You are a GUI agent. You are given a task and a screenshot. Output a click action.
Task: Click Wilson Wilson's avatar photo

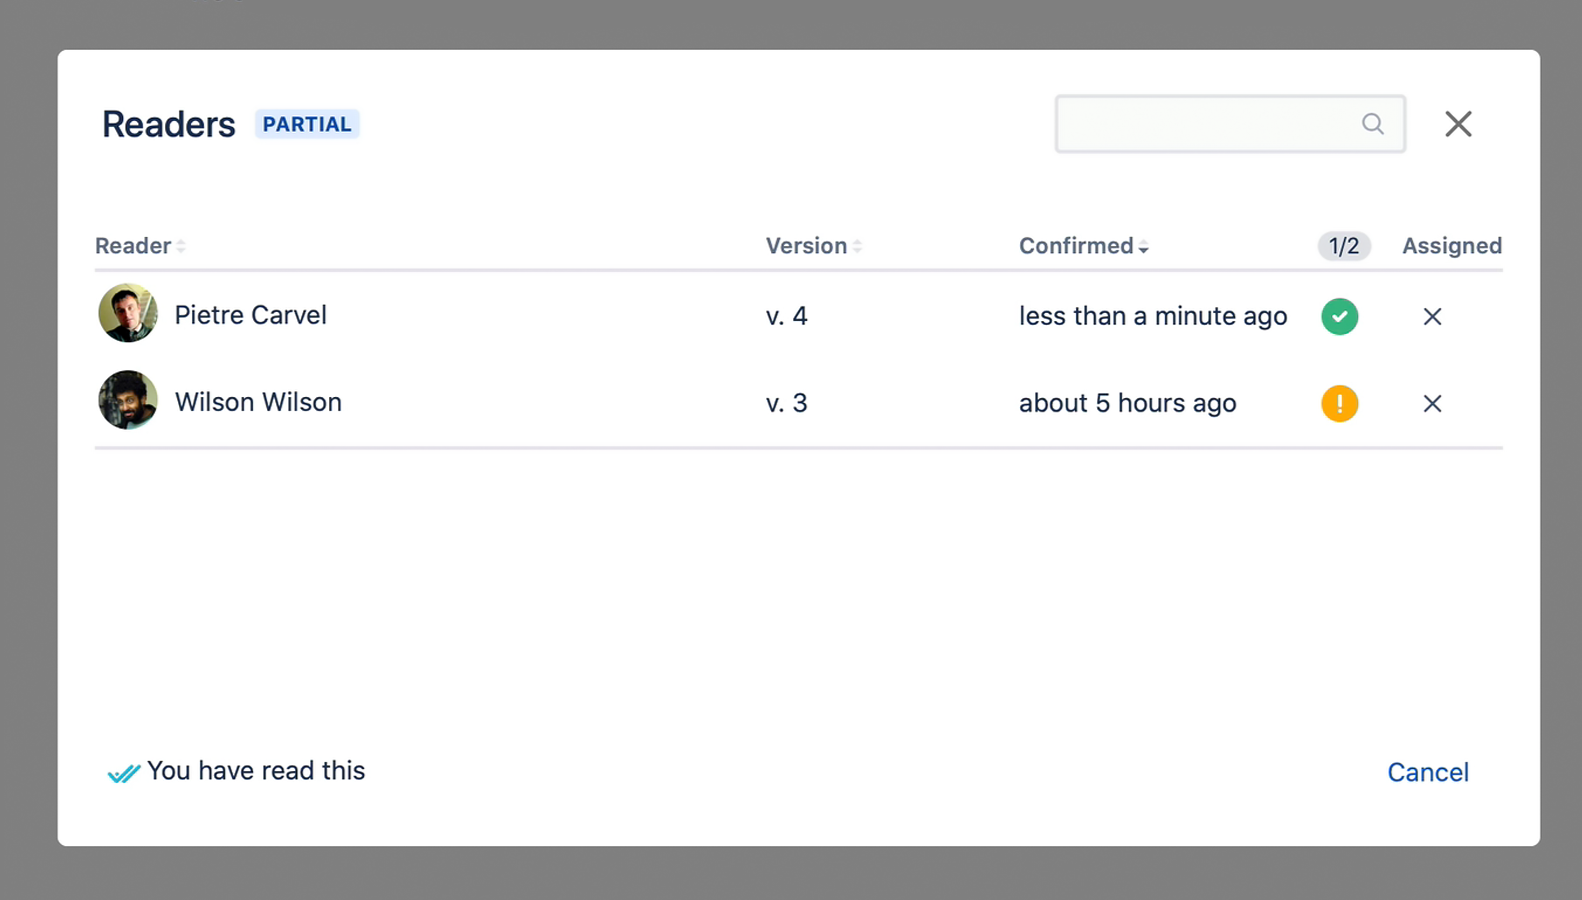pyautogui.click(x=128, y=401)
